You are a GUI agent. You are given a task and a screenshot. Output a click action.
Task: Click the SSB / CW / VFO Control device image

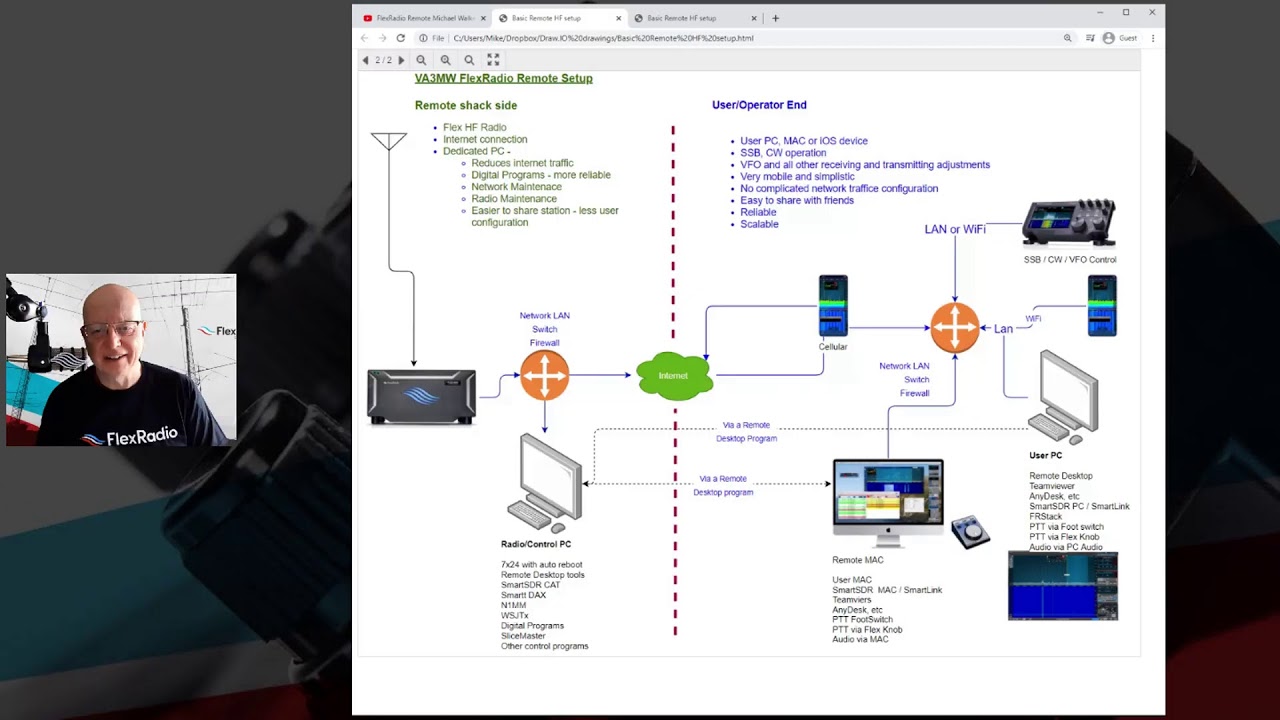1069,222
